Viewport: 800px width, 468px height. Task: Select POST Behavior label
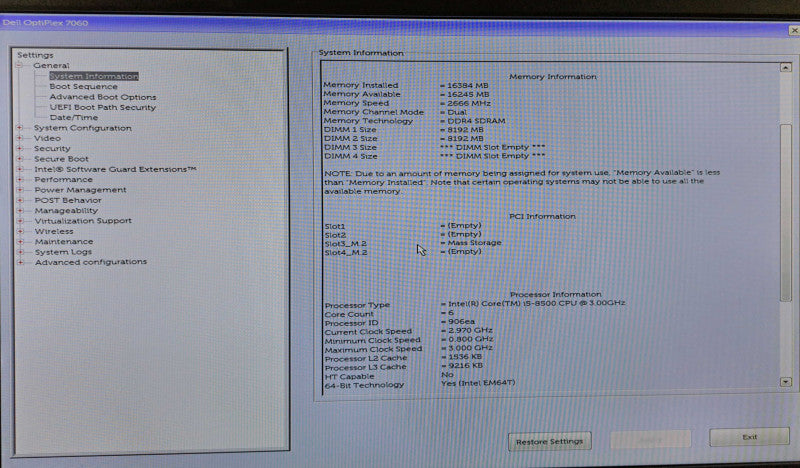(68, 200)
